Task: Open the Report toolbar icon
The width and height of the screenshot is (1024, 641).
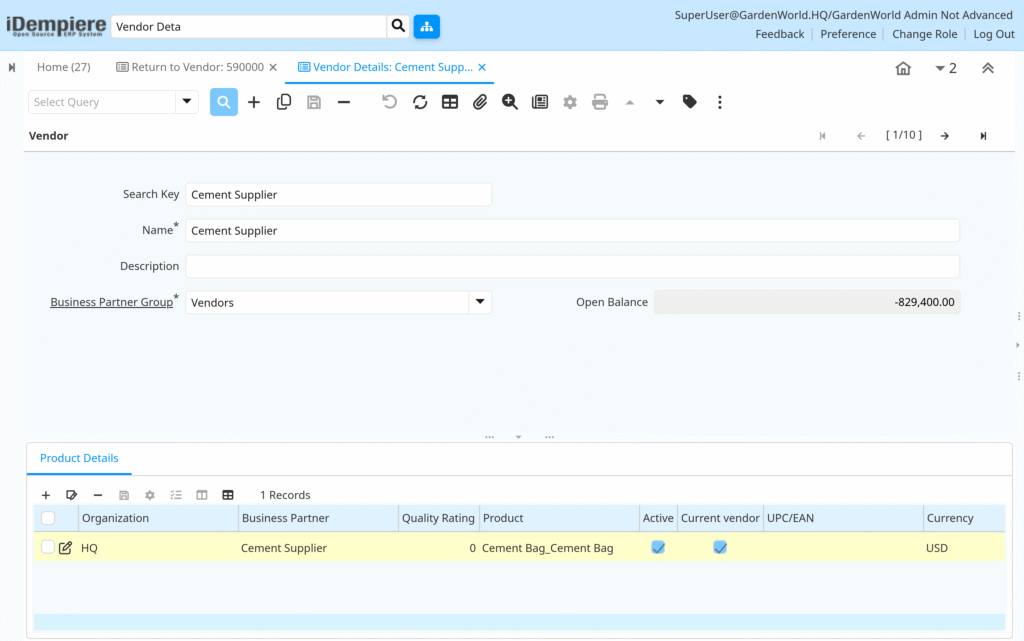Action: [540, 102]
